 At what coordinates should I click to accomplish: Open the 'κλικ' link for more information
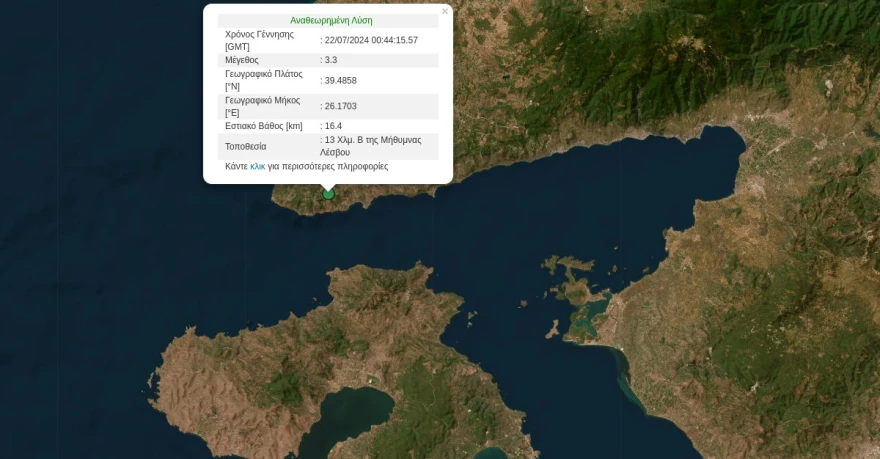tap(257, 166)
